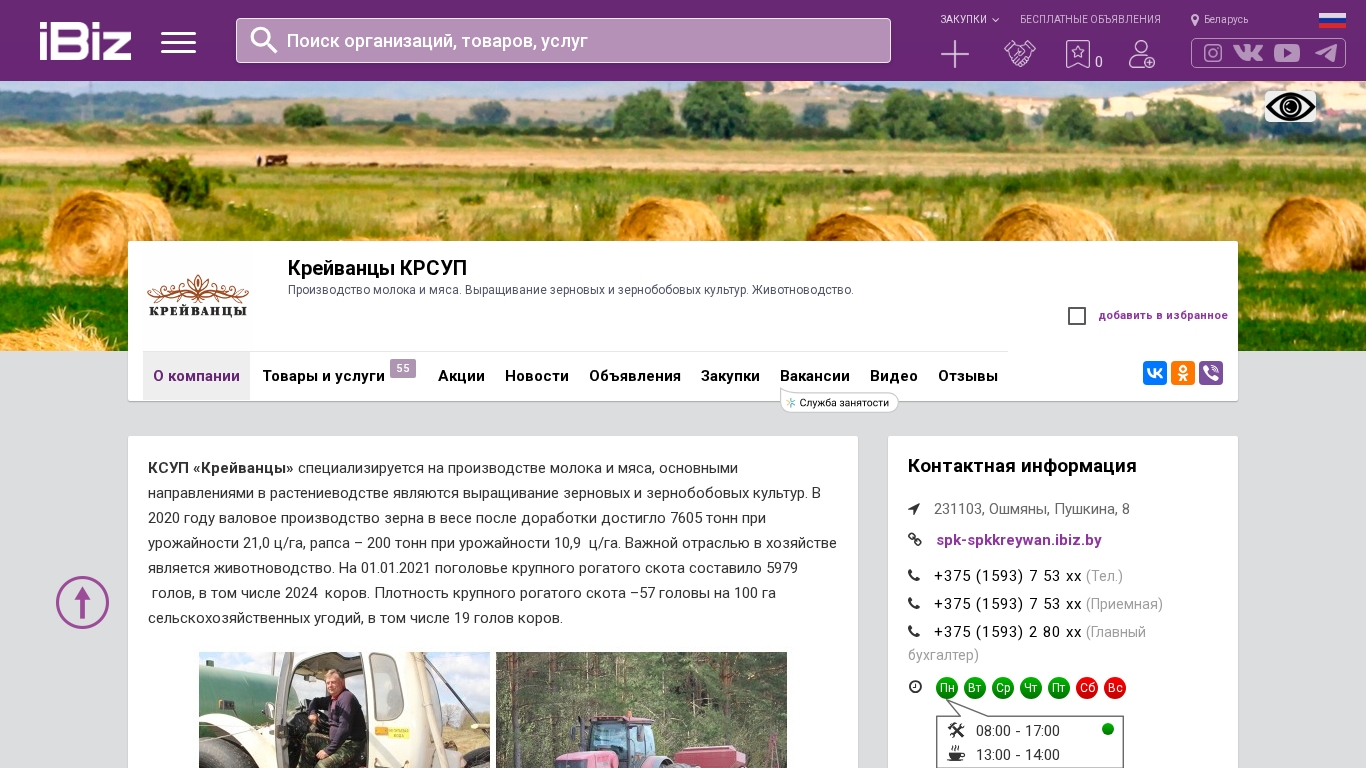Open the iBiz home logo
The image size is (1366, 768).
tap(85, 41)
